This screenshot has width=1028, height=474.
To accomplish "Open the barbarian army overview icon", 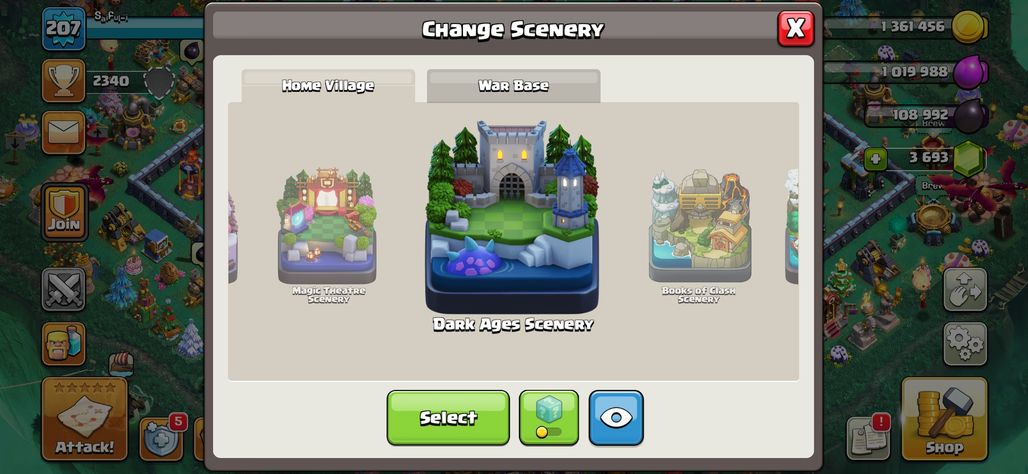I will [64, 344].
